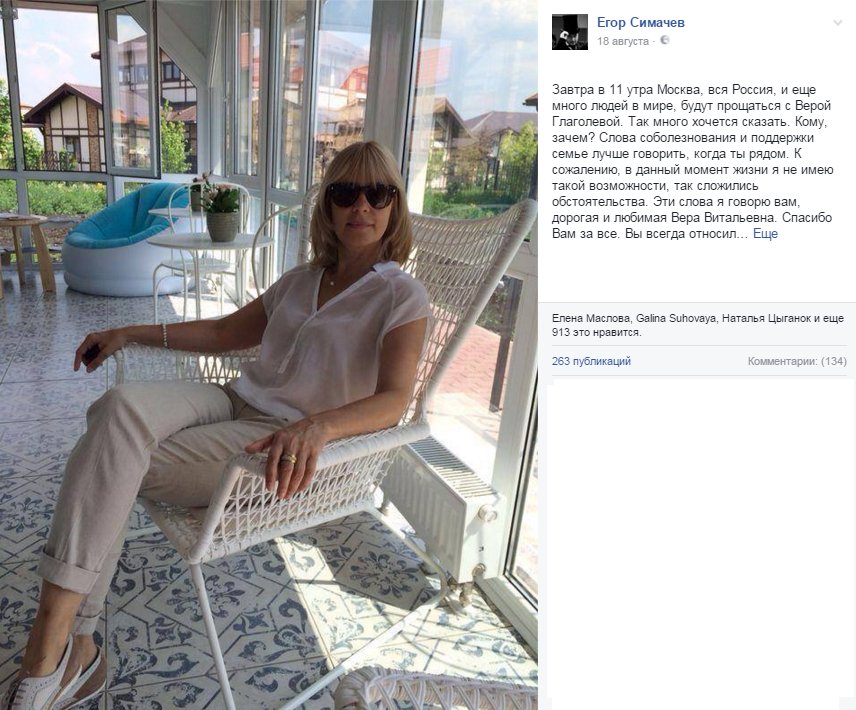Expand the post text with Еще

765,234
